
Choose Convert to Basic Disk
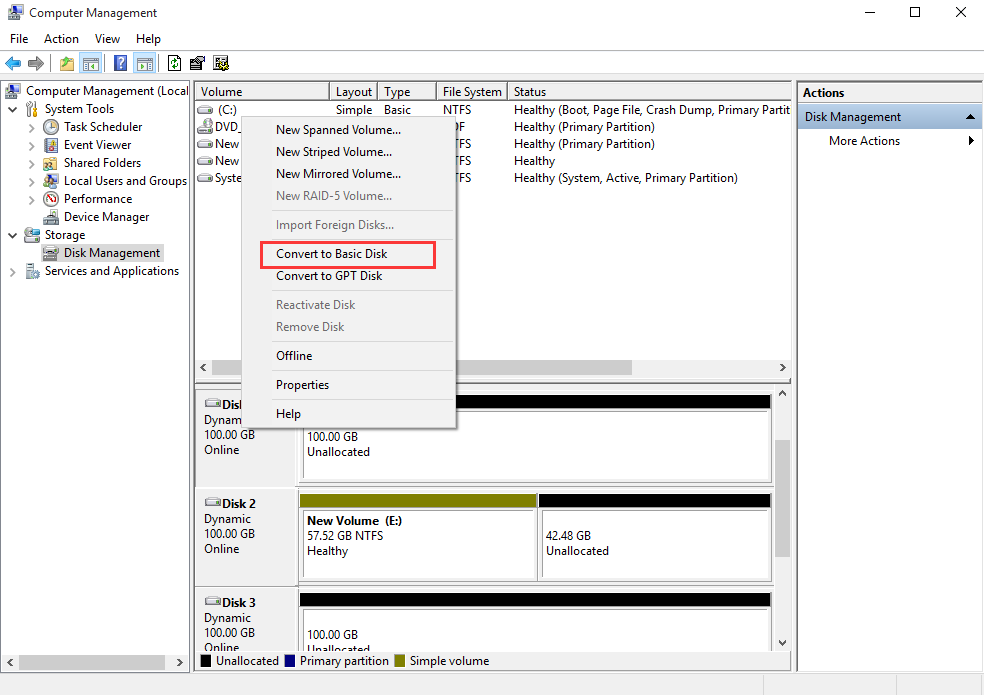[x=348, y=254]
